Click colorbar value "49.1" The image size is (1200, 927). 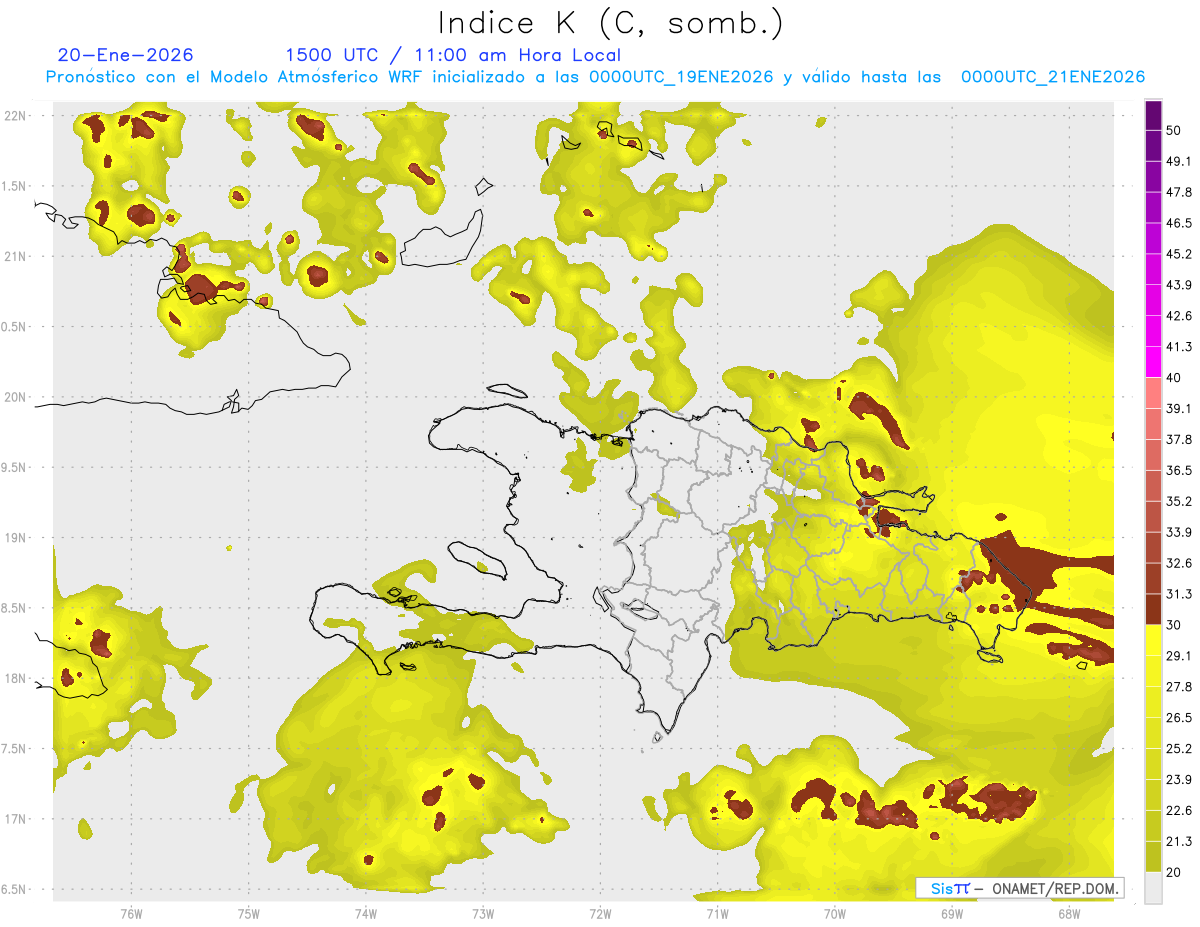(x=1179, y=161)
